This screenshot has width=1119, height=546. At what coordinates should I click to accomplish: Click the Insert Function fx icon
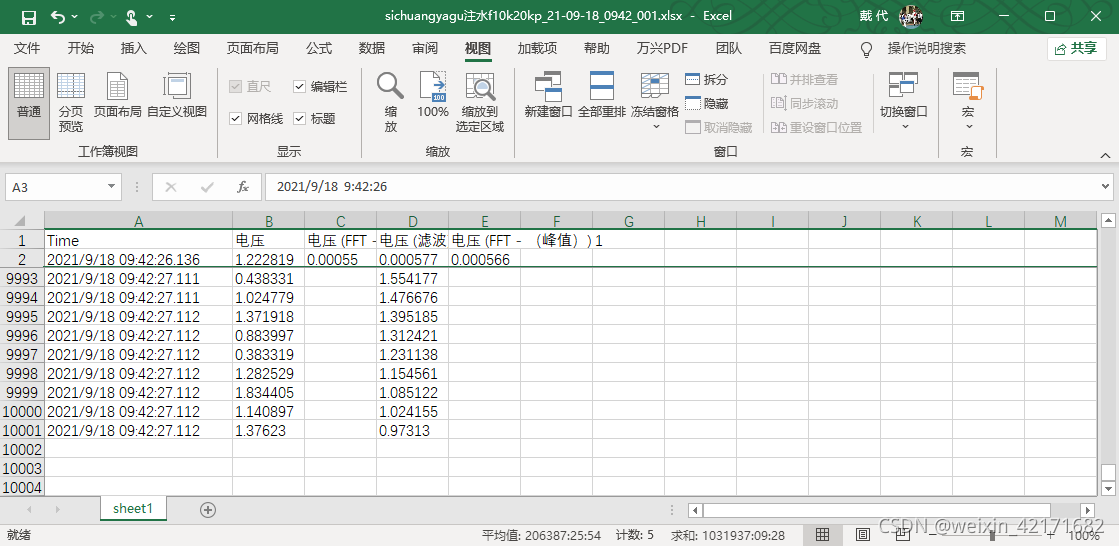(x=243, y=187)
